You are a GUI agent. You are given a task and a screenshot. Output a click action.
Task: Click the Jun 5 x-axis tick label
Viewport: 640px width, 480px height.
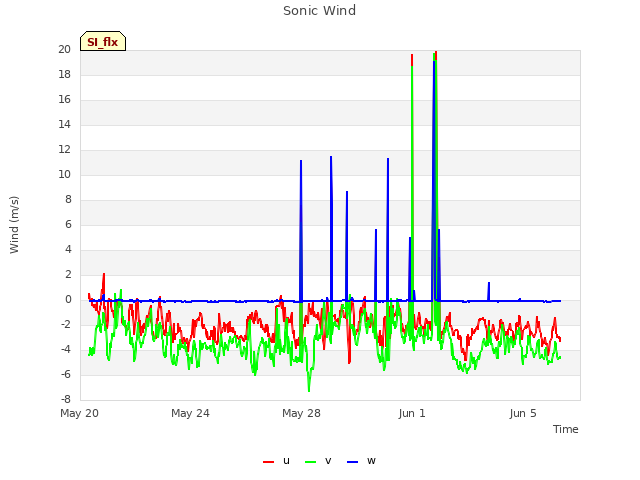coord(523,413)
